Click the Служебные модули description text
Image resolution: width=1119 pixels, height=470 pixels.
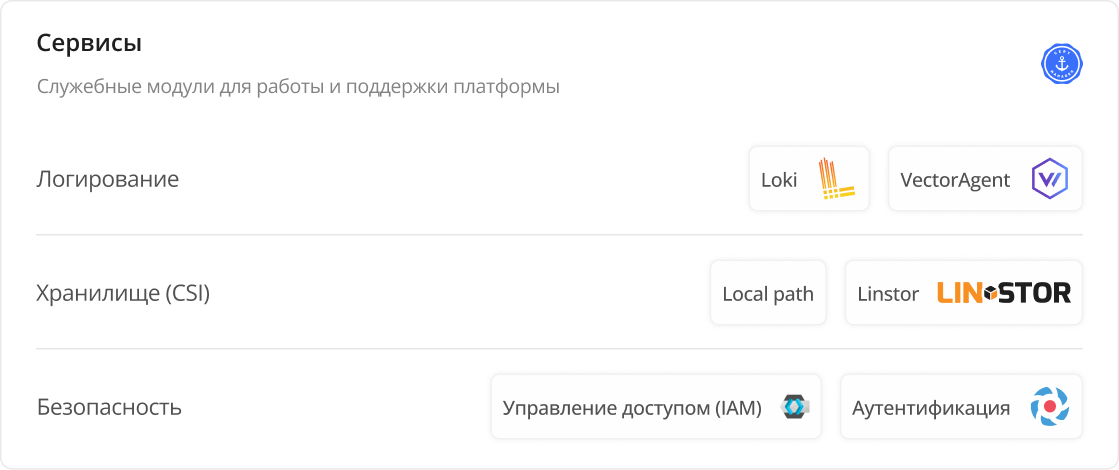pos(298,87)
